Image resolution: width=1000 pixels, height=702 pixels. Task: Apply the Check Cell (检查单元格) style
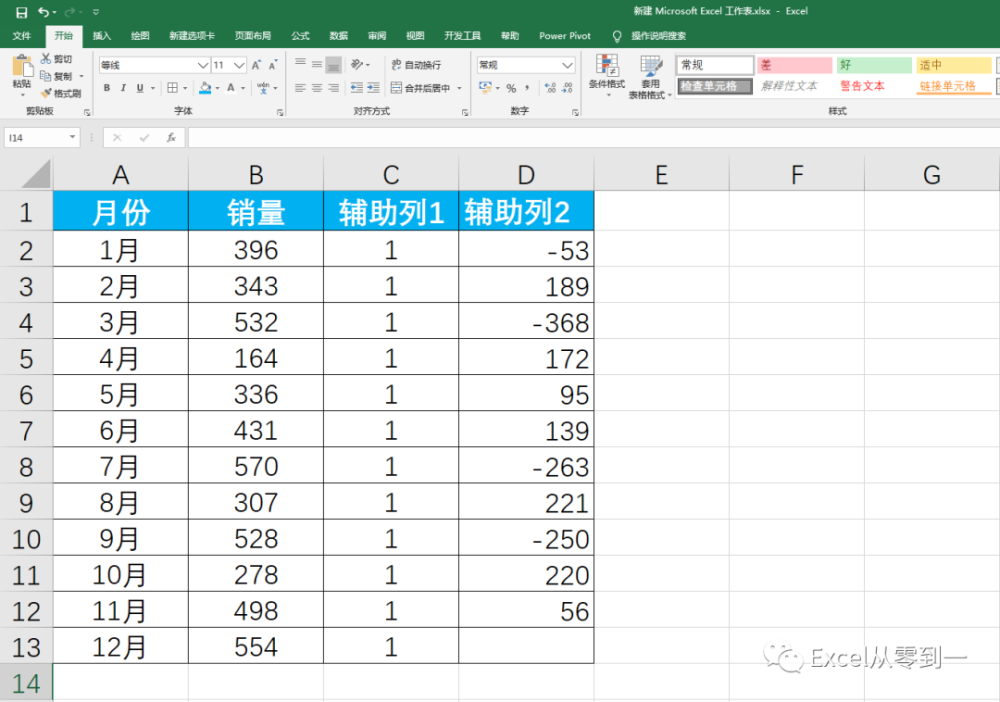click(715, 86)
